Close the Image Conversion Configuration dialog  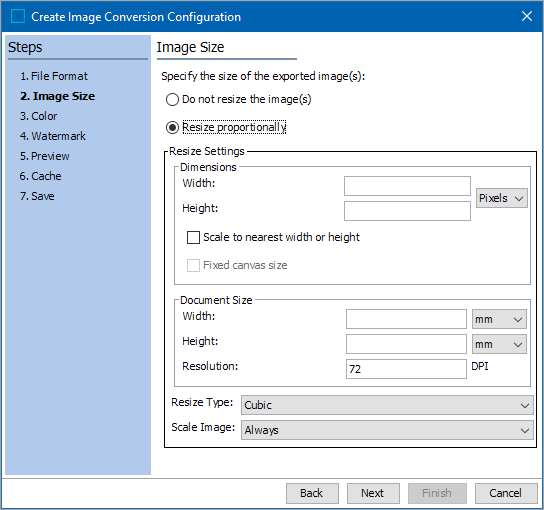526,16
